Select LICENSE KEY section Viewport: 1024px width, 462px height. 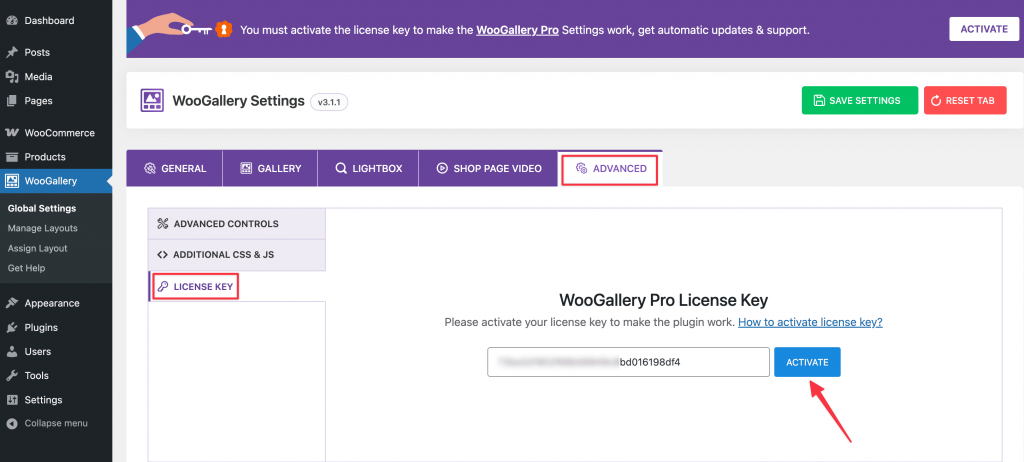237,286
